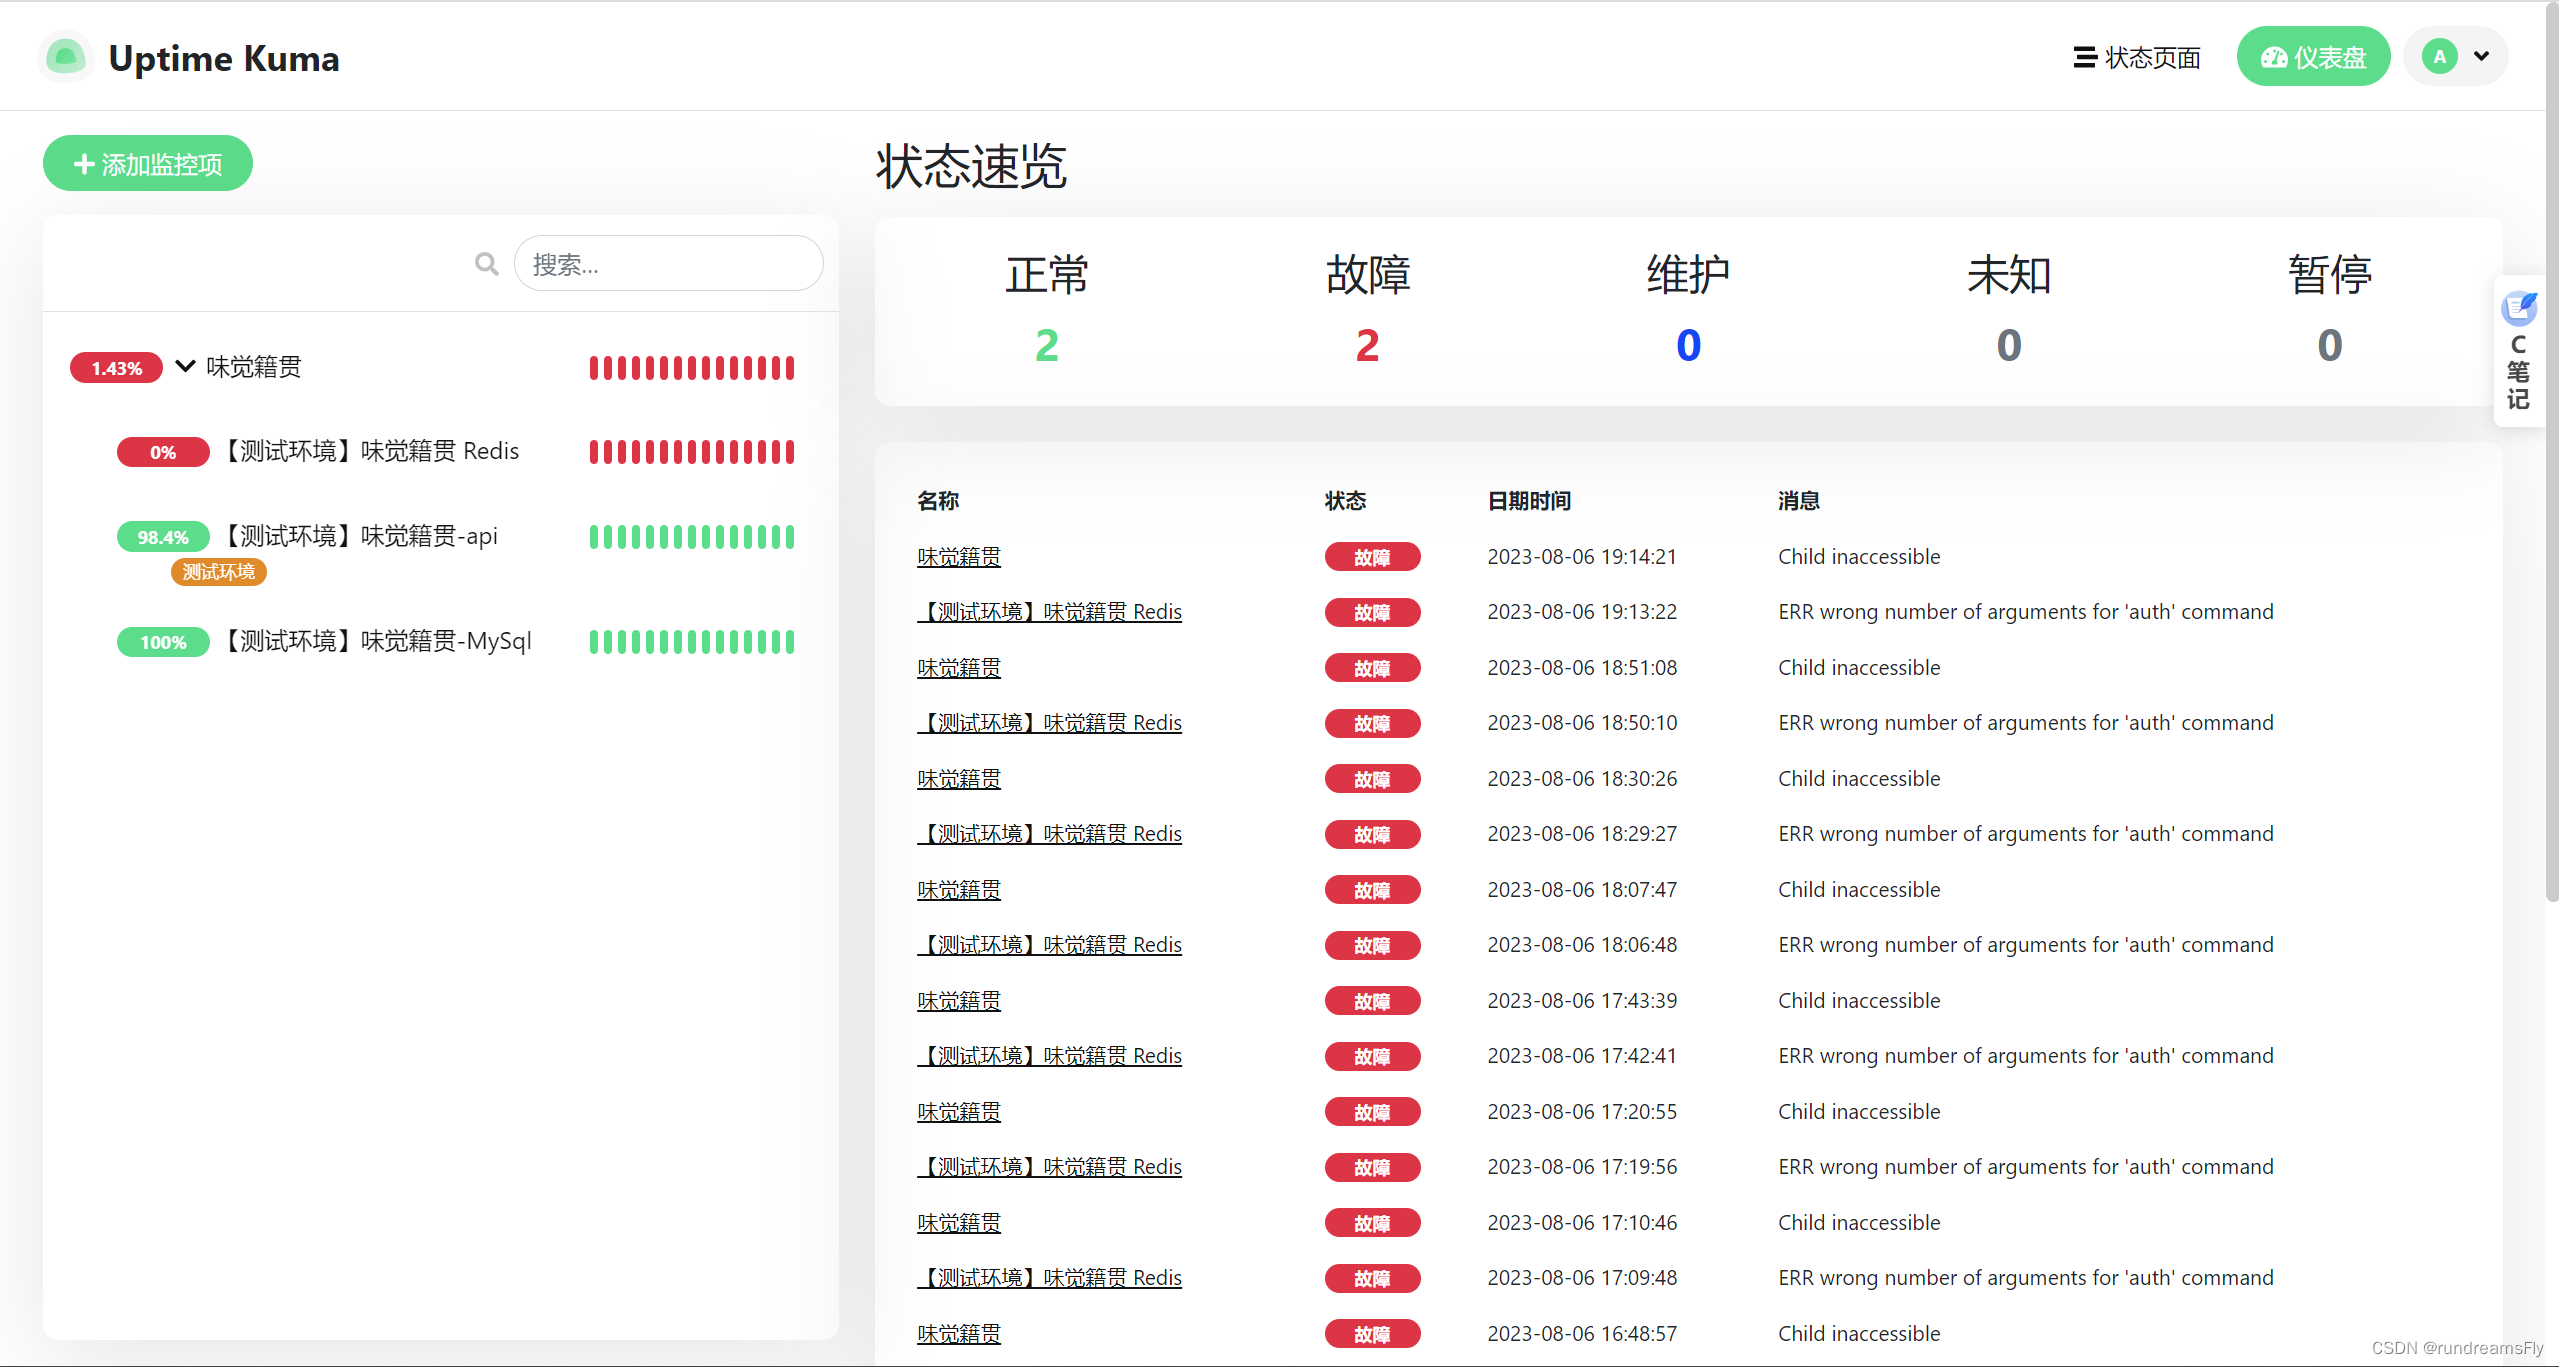Viewport: 2559px width, 1367px height.
Task: Open the 状态页面 menu
Action: [2137, 58]
